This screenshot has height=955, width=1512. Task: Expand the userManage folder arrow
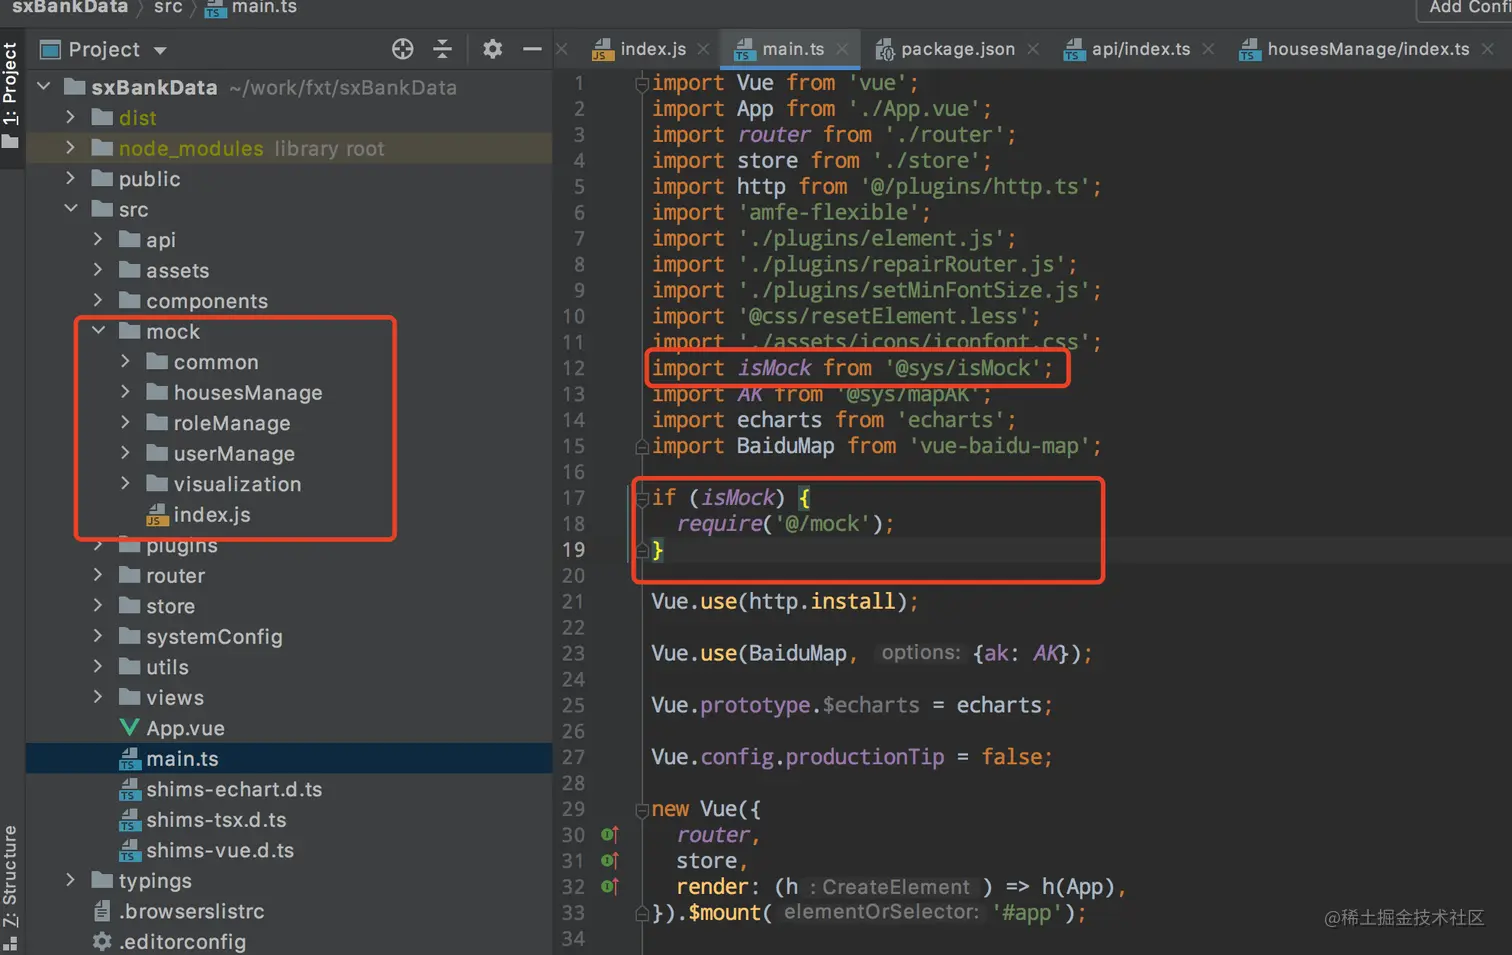click(x=125, y=453)
